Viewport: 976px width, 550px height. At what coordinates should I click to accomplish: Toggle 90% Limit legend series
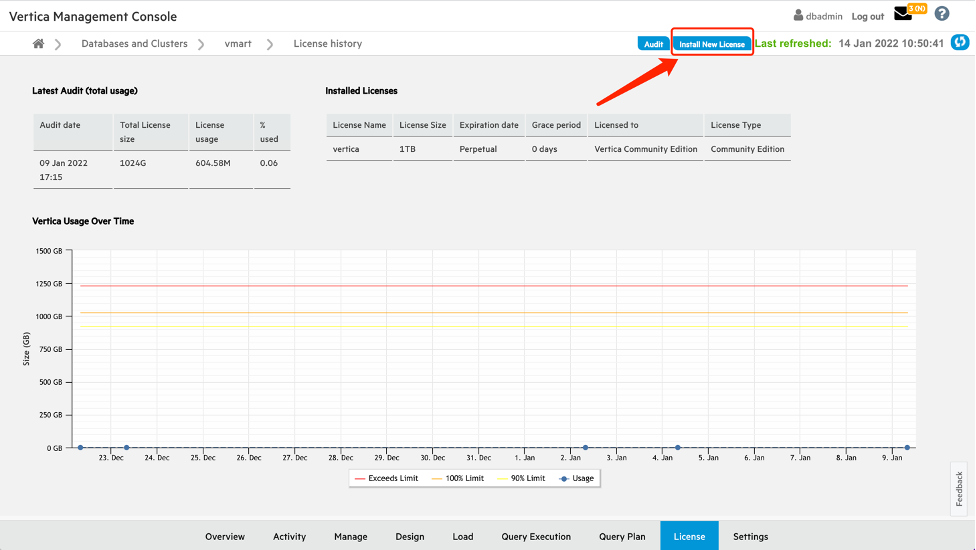coord(521,478)
